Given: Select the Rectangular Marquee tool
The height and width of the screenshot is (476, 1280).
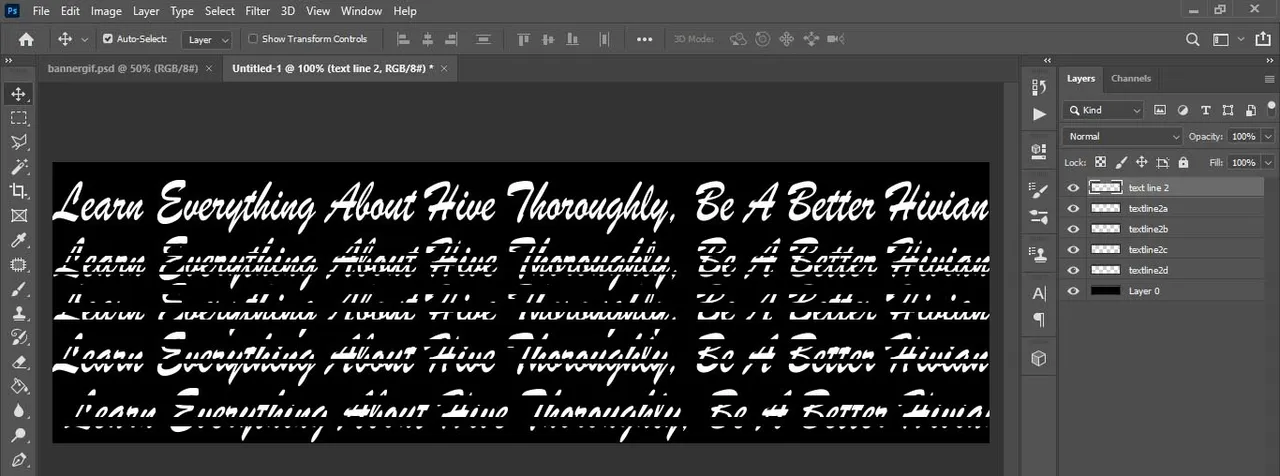Looking at the screenshot, I should 18,118.
